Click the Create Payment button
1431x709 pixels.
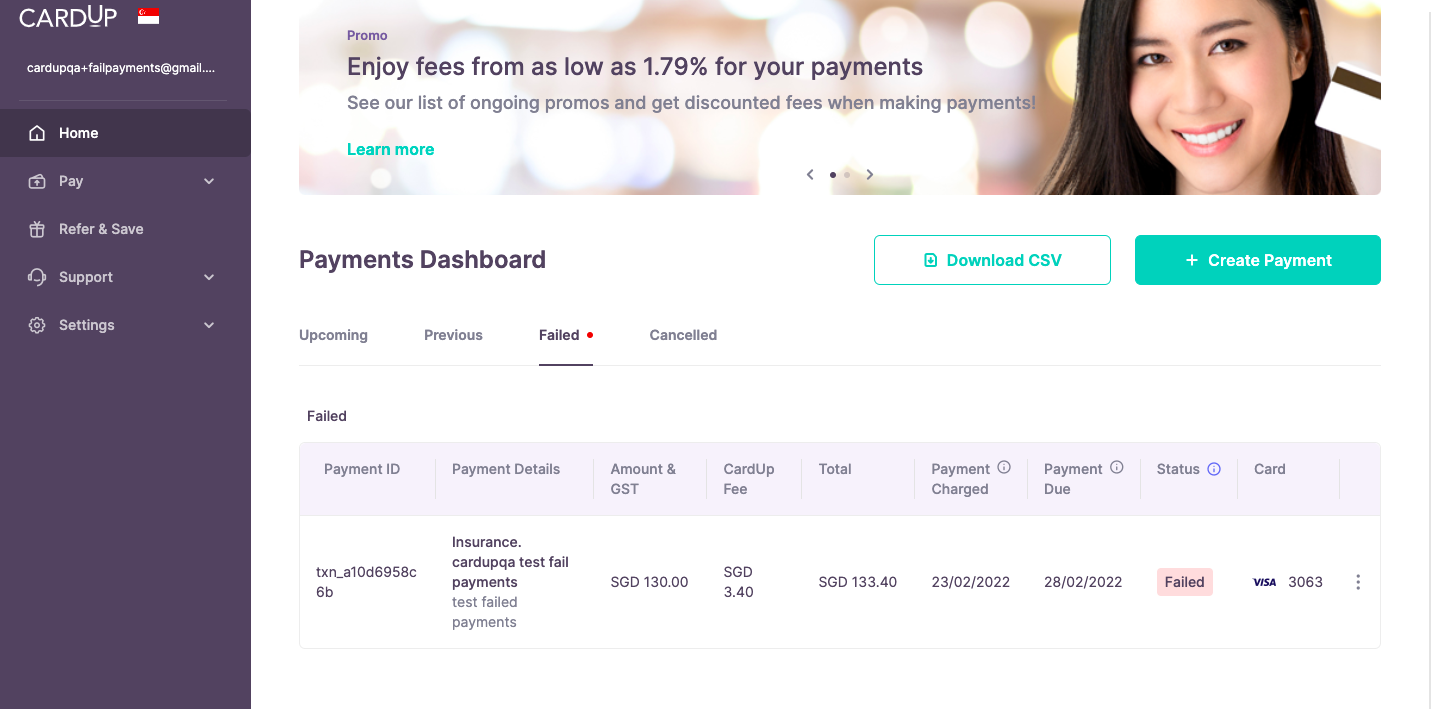(1257, 260)
